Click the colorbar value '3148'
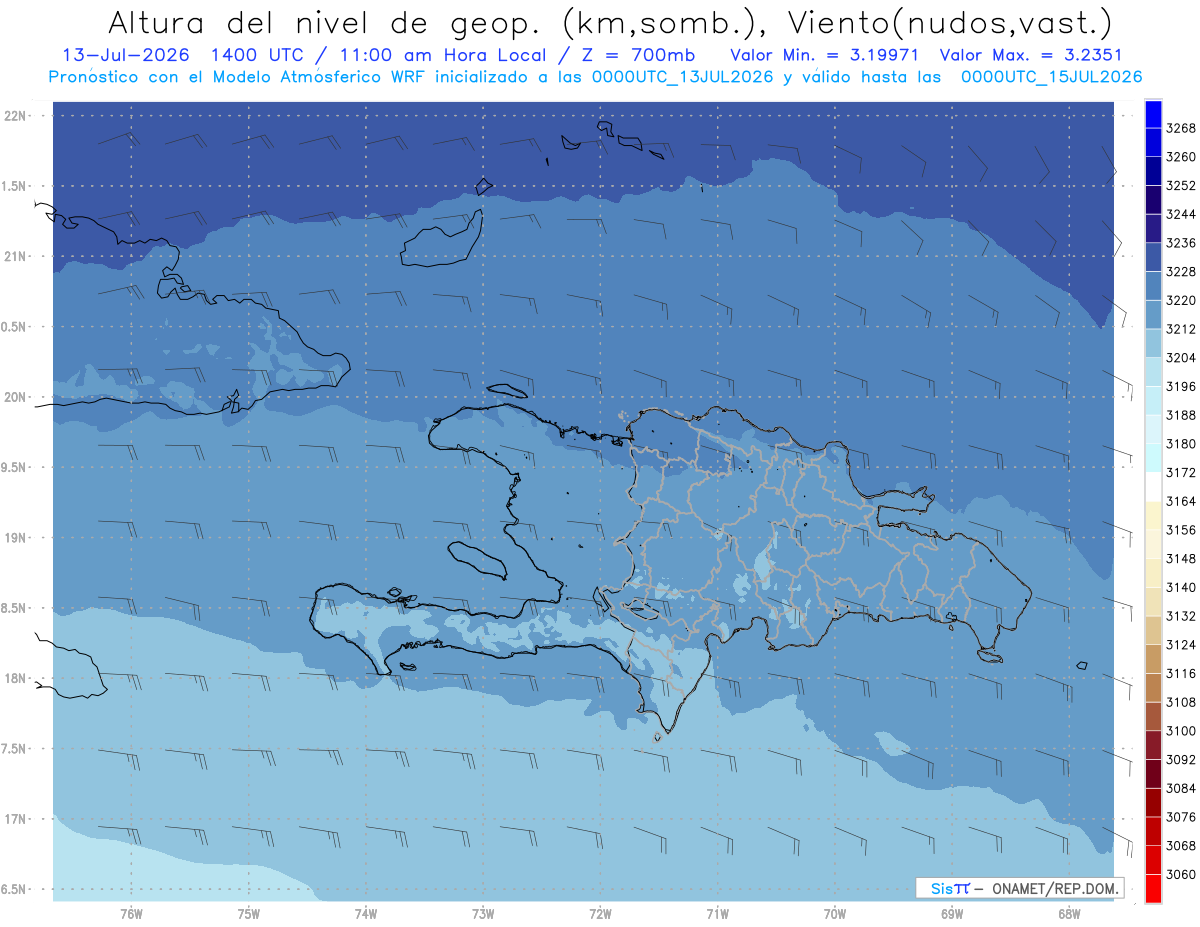 (1181, 559)
